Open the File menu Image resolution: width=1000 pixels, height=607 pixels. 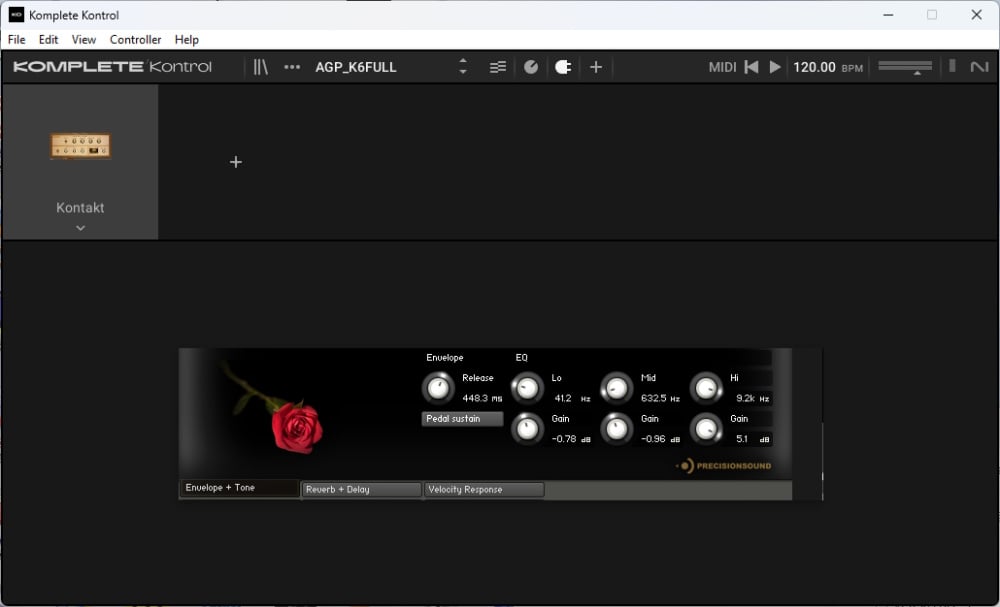click(x=17, y=40)
